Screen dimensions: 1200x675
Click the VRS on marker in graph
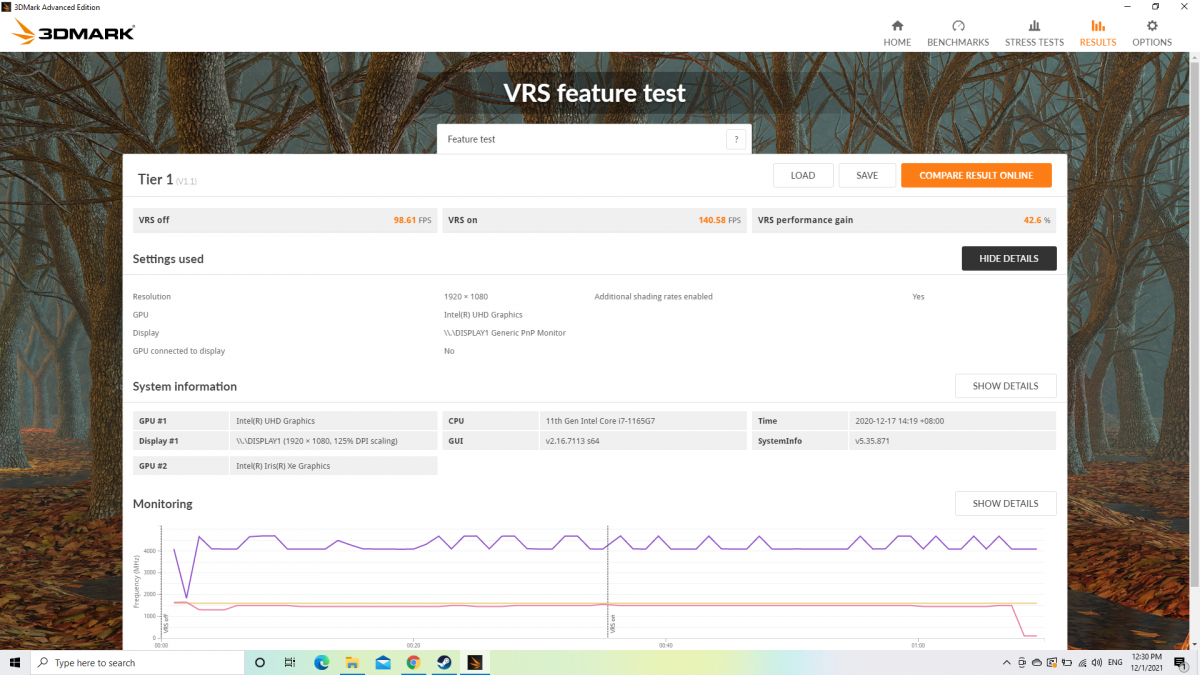click(612, 624)
